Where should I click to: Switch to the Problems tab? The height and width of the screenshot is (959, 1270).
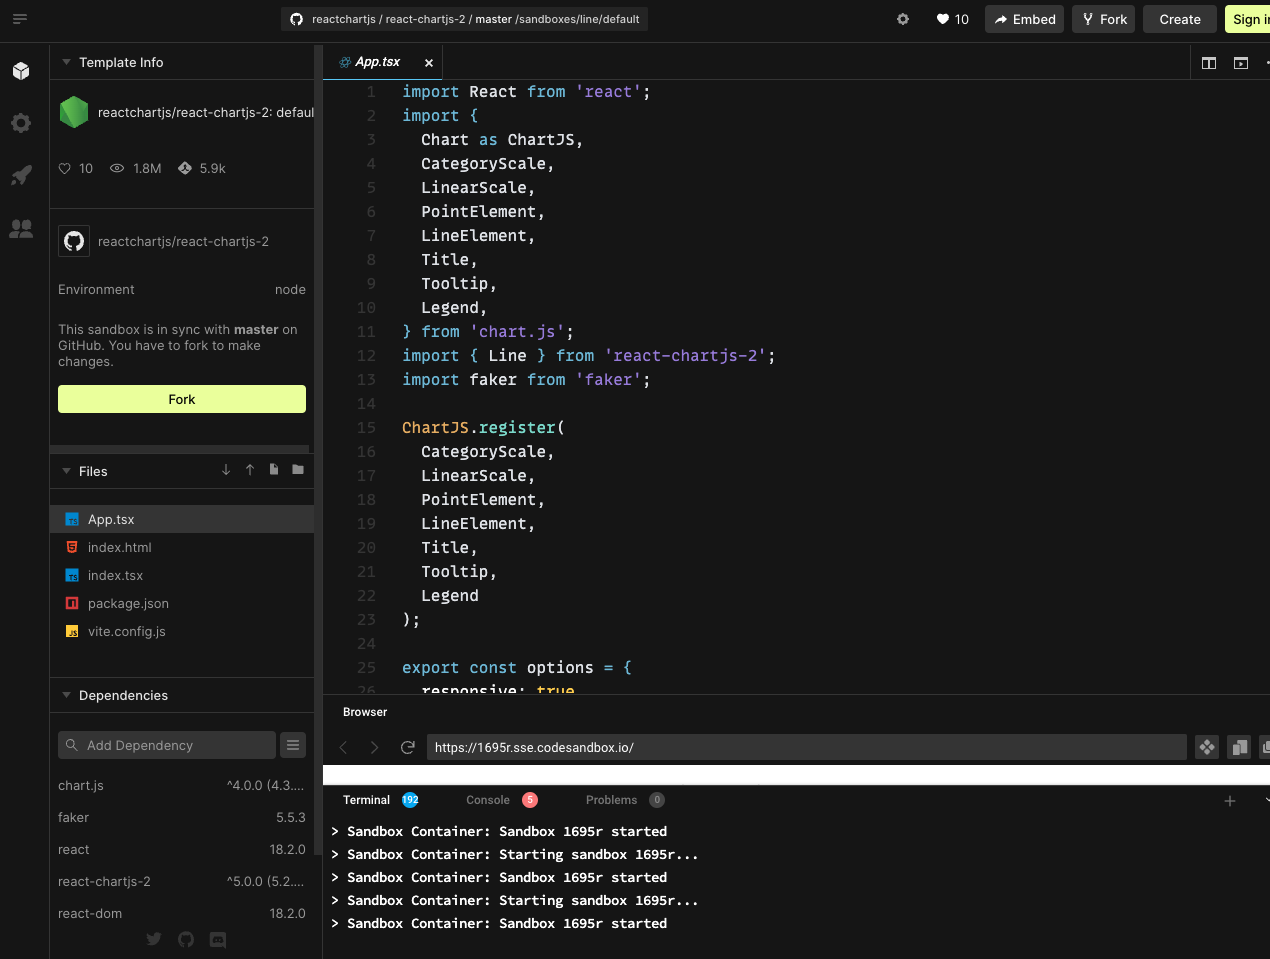pos(625,800)
